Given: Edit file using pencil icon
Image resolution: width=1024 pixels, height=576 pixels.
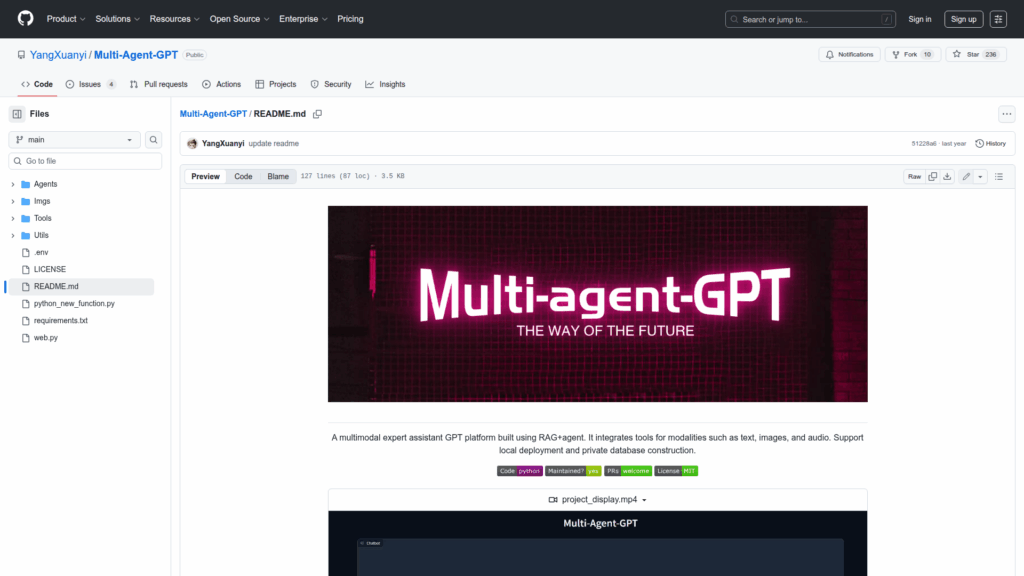Looking at the screenshot, I should pos(966,176).
